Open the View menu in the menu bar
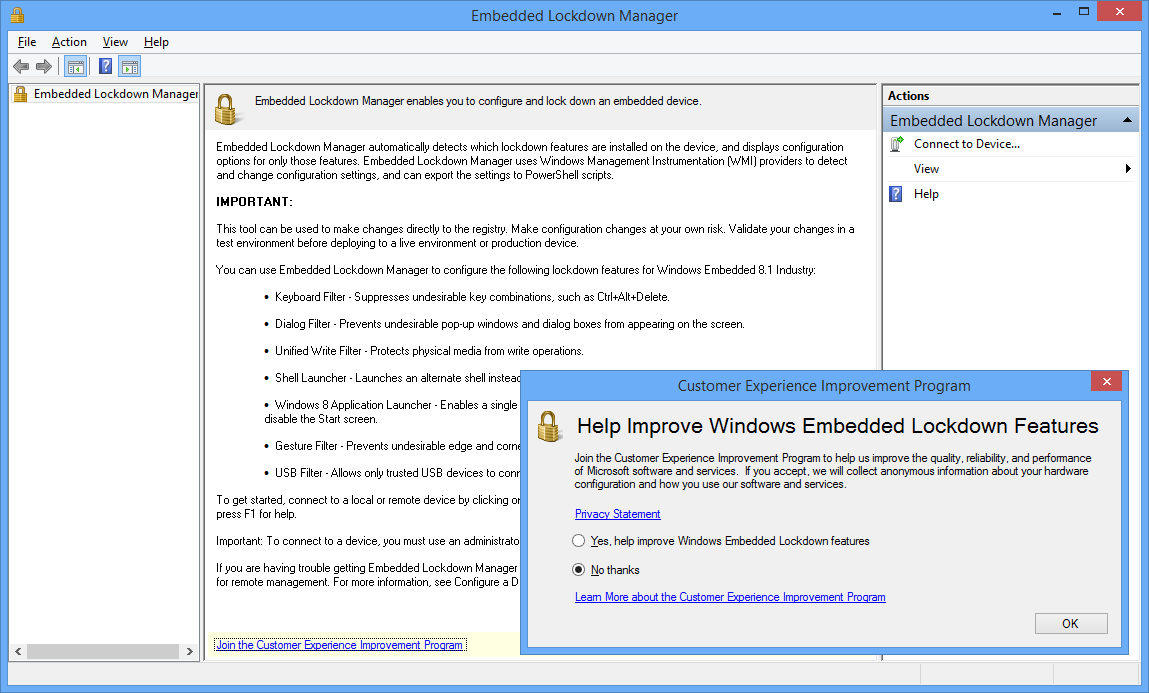 [115, 42]
